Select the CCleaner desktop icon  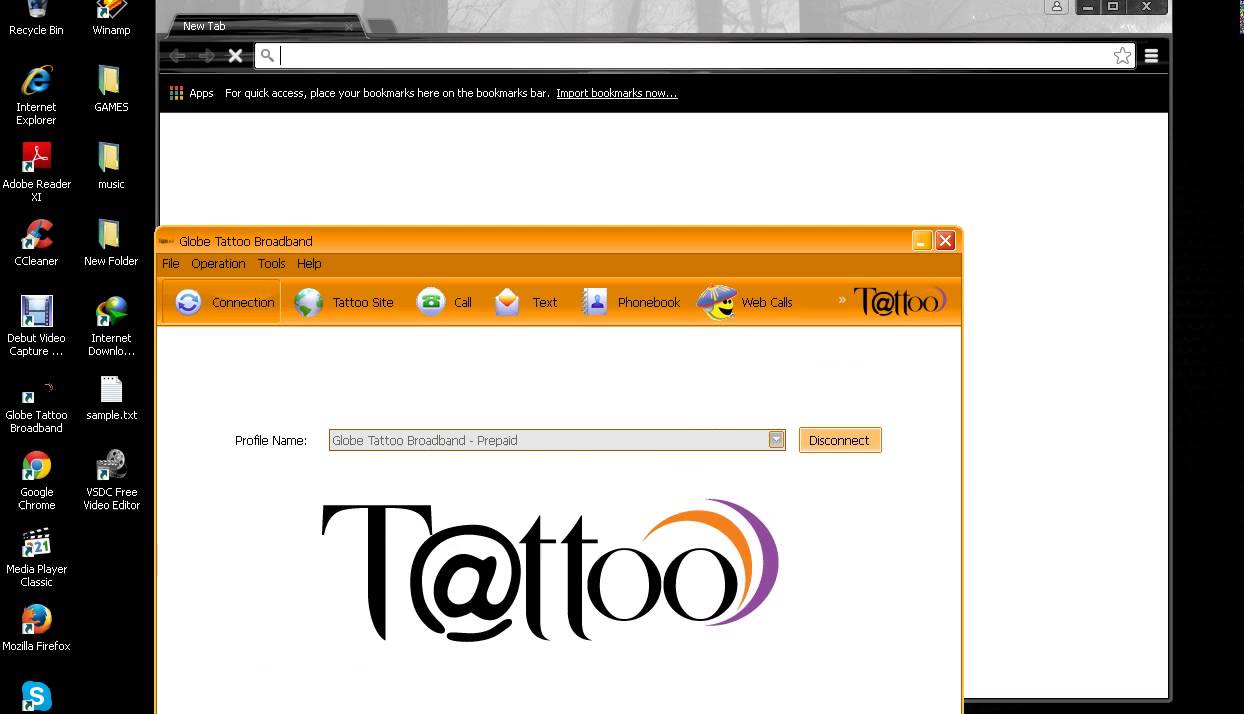[x=36, y=243]
